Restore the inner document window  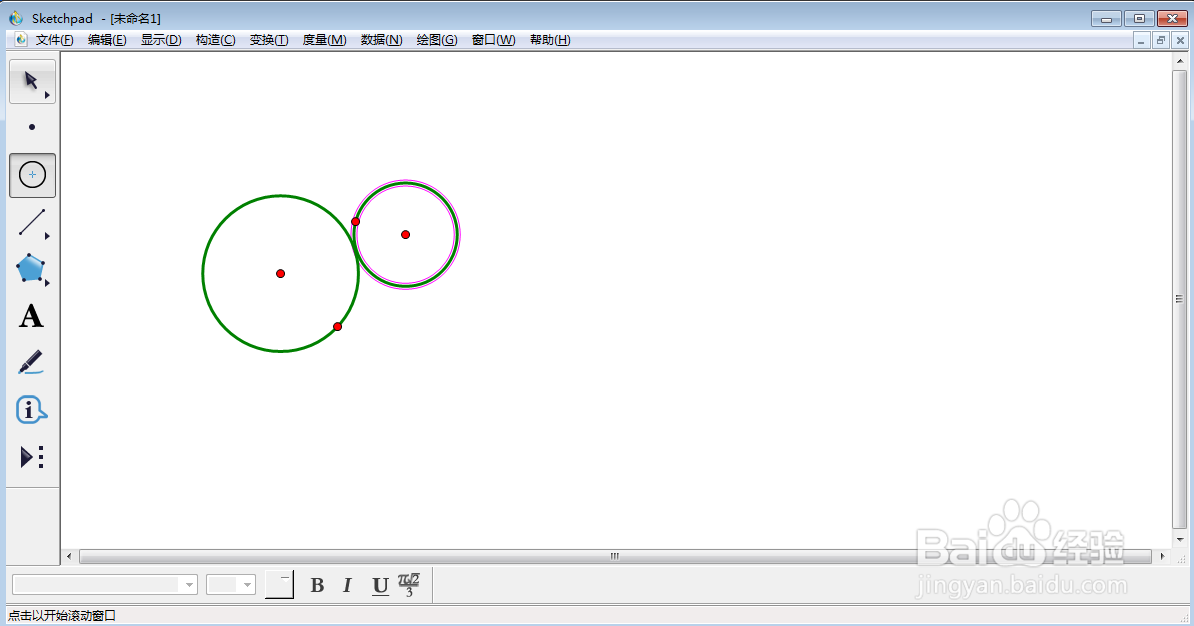coord(1160,40)
